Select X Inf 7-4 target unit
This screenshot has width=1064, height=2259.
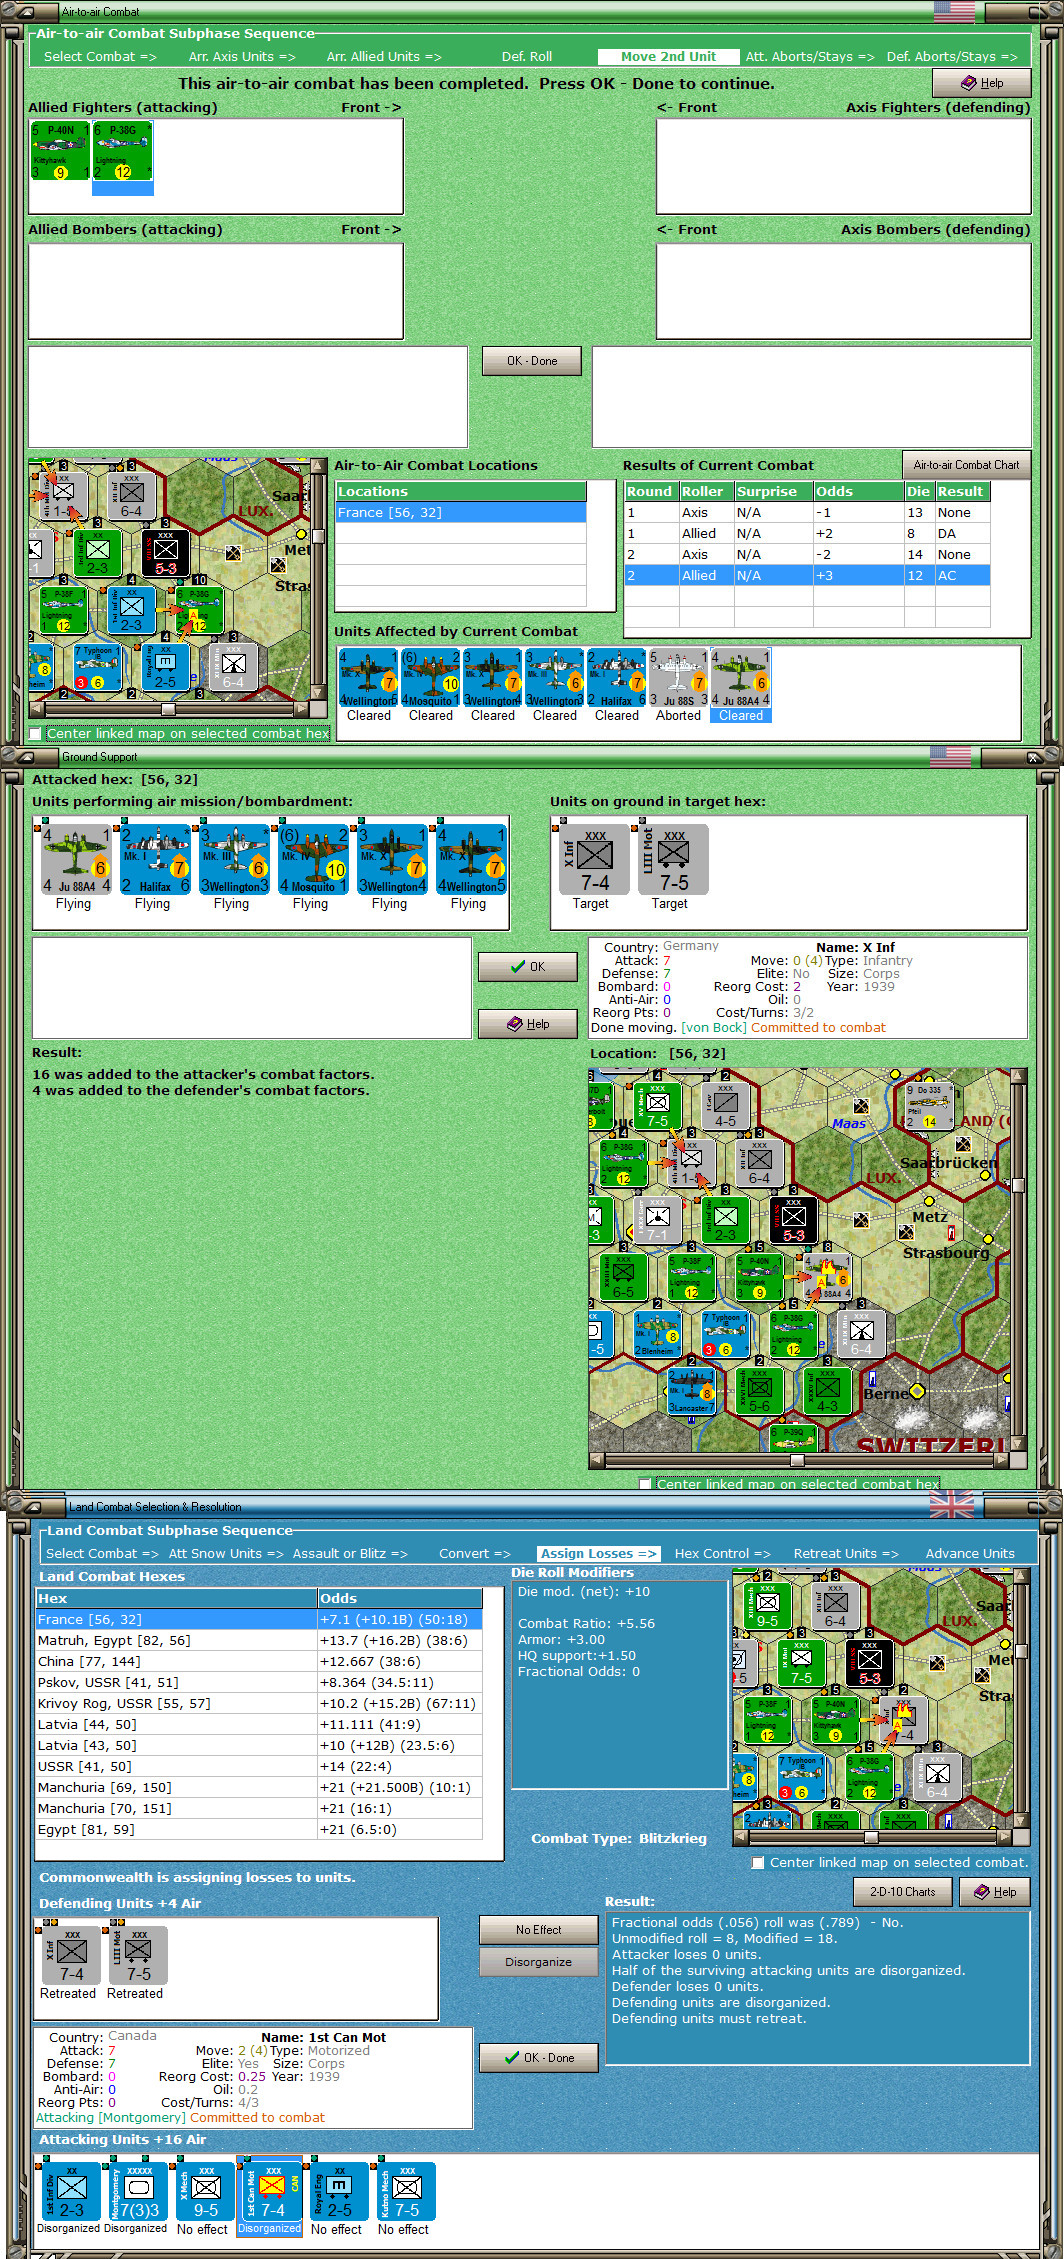pyautogui.click(x=594, y=859)
